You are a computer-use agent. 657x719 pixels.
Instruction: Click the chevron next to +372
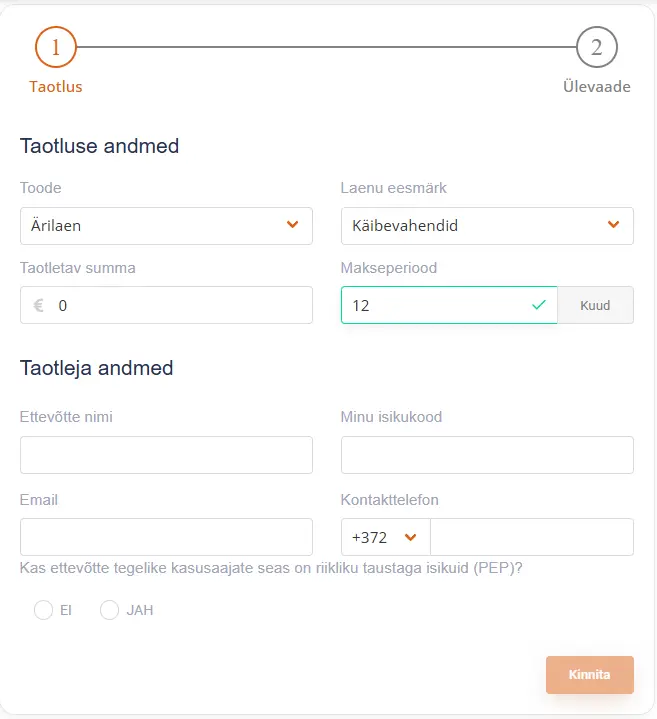coord(410,537)
